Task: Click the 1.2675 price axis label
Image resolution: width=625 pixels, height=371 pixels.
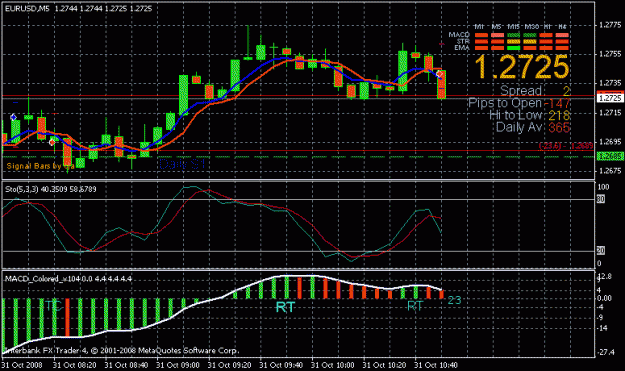Action: (610, 171)
